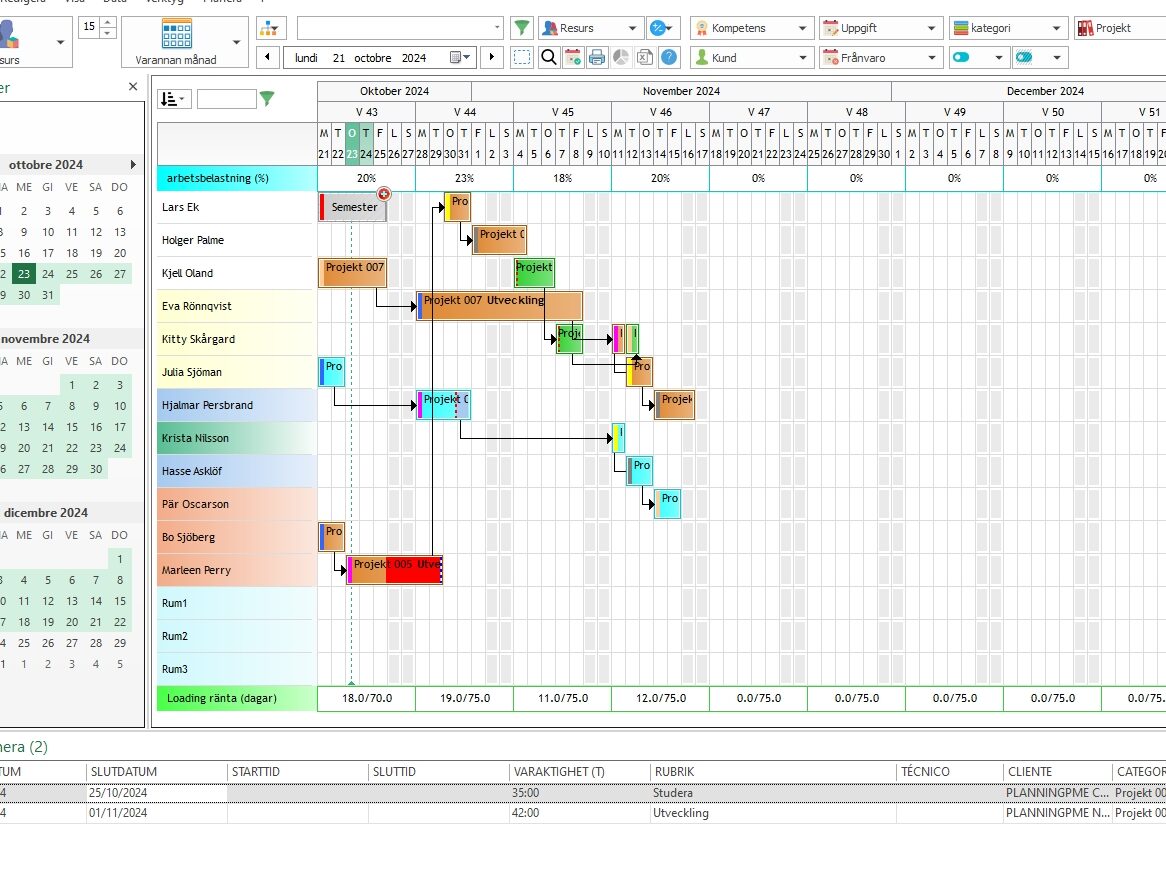Image resolution: width=1166 pixels, height=892 pixels.
Task: Apply the green filter next to resource field
Action: pos(267,98)
